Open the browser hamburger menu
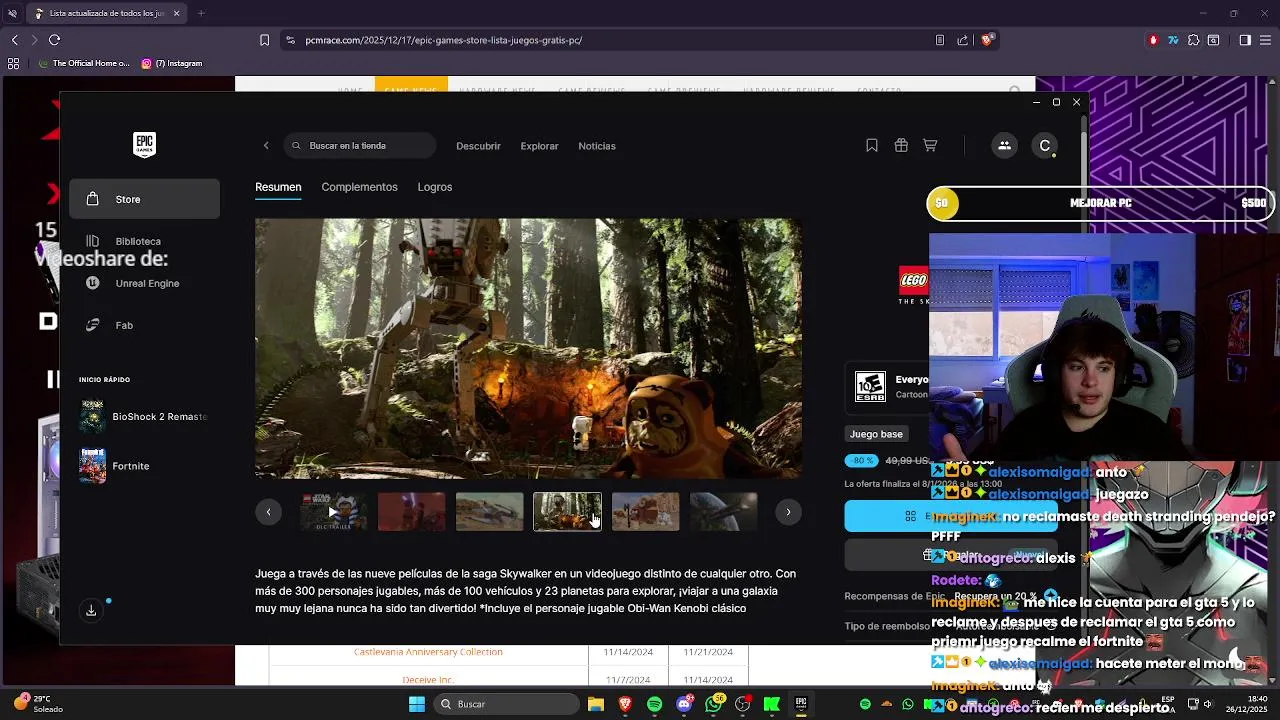The image size is (1280, 720). (1265, 40)
